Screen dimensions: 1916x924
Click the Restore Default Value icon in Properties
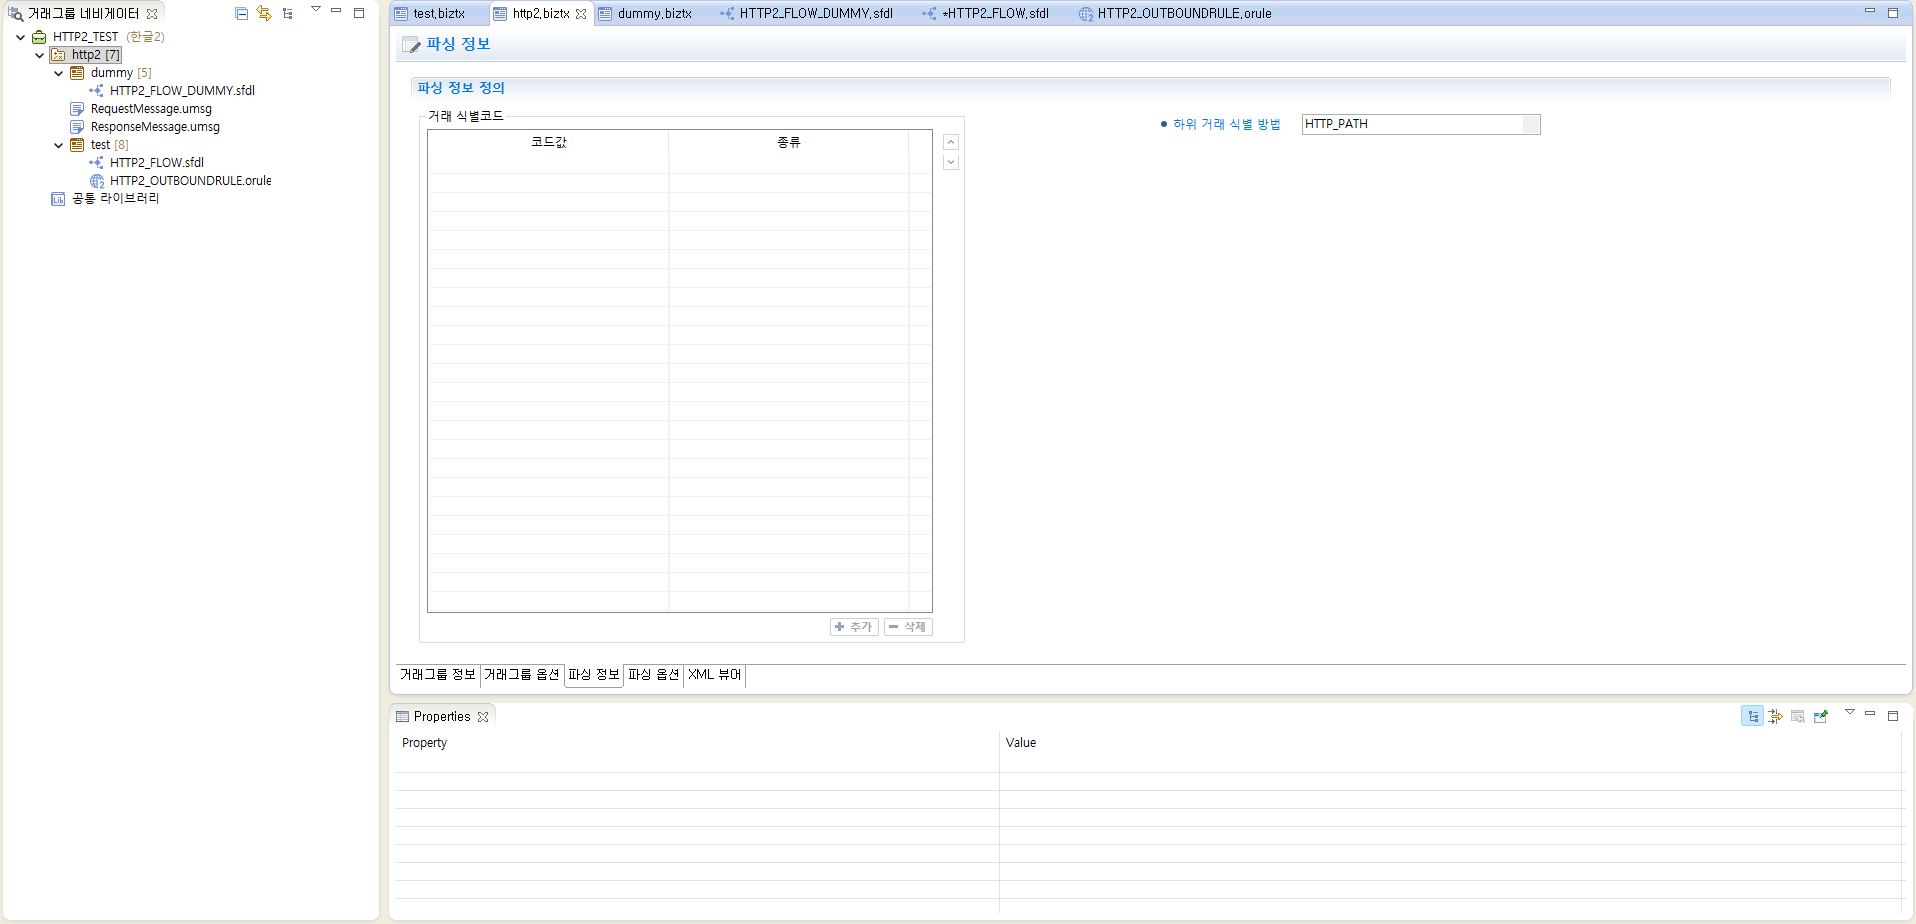pyautogui.click(x=1799, y=715)
